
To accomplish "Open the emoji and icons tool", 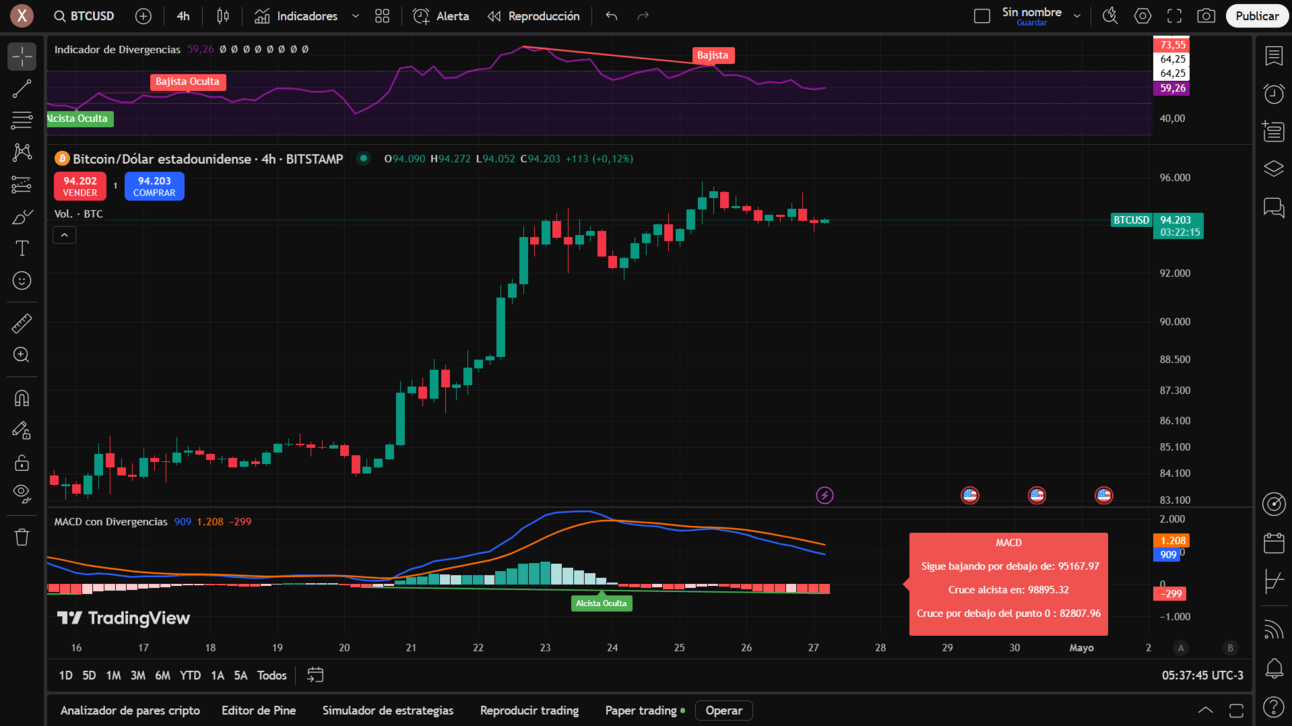I will [22, 281].
